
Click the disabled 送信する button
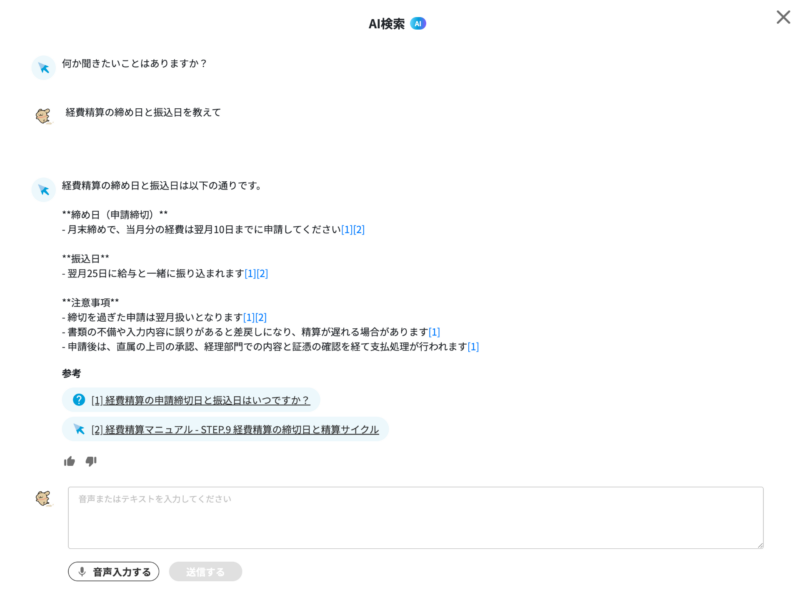(x=205, y=572)
